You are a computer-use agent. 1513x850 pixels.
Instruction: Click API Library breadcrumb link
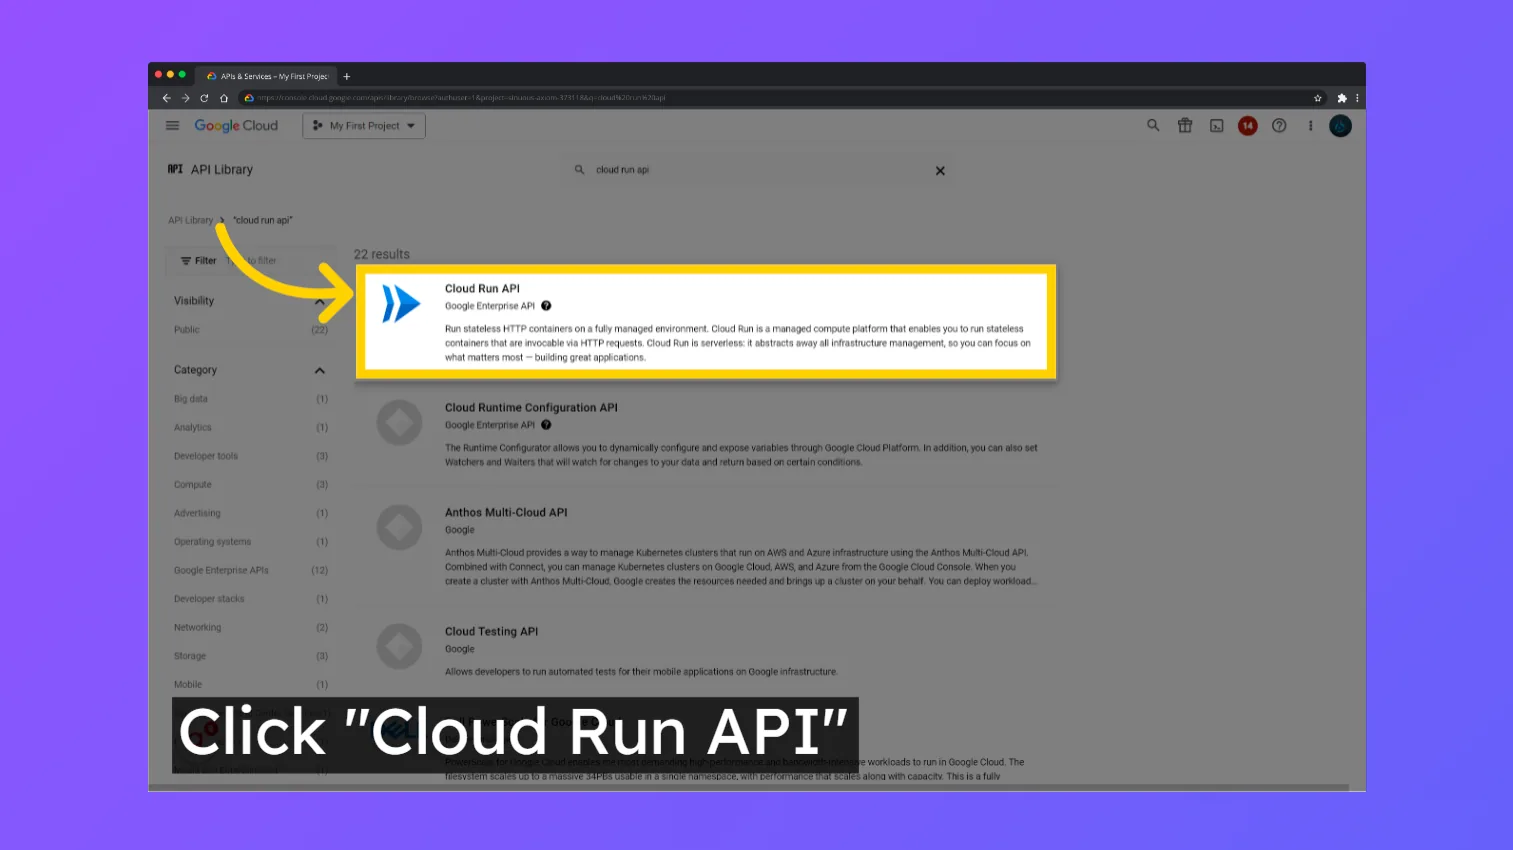point(190,220)
